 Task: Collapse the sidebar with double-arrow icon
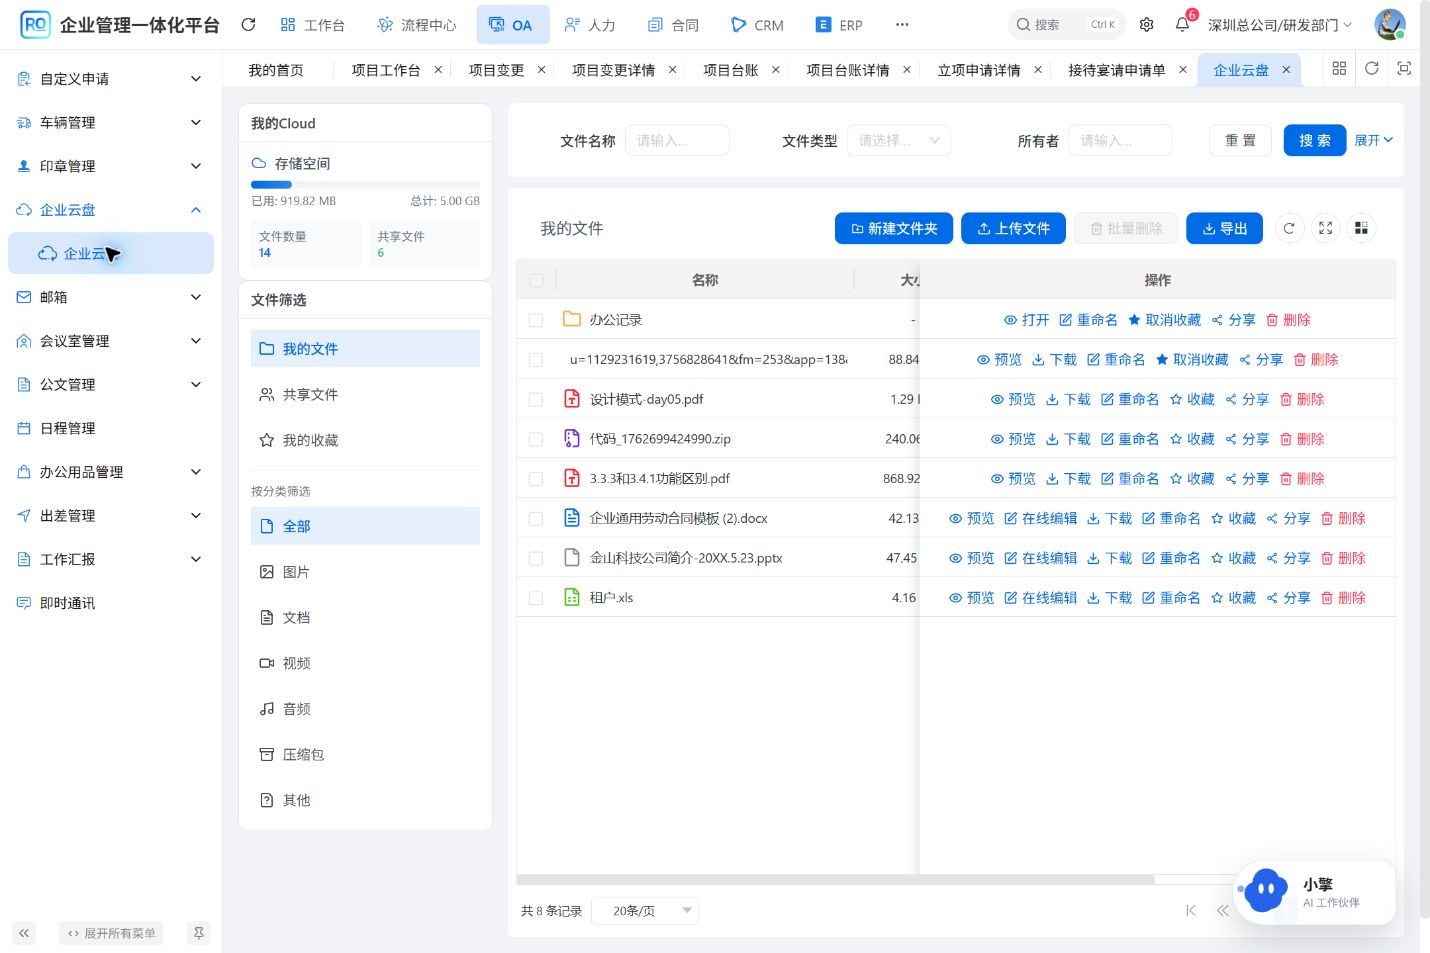click(24, 932)
